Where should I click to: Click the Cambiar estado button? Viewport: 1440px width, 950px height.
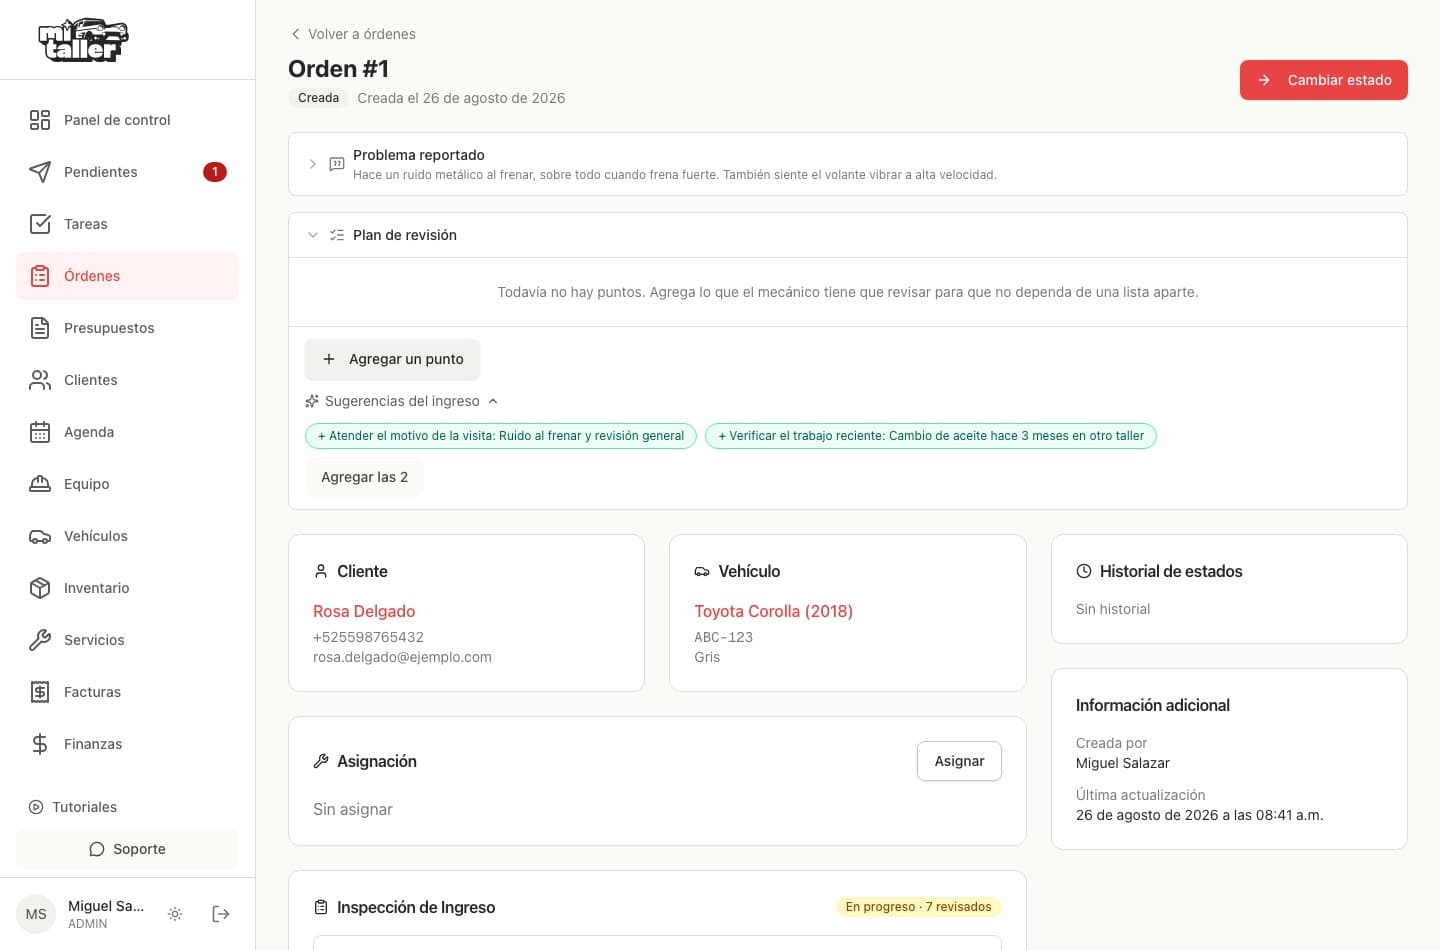tap(1324, 80)
